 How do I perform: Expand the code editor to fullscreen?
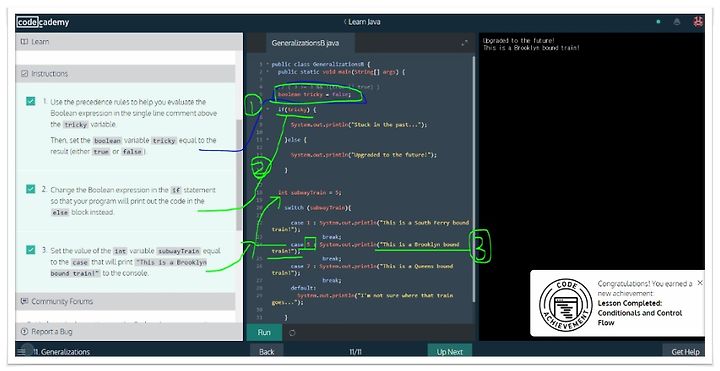464,43
